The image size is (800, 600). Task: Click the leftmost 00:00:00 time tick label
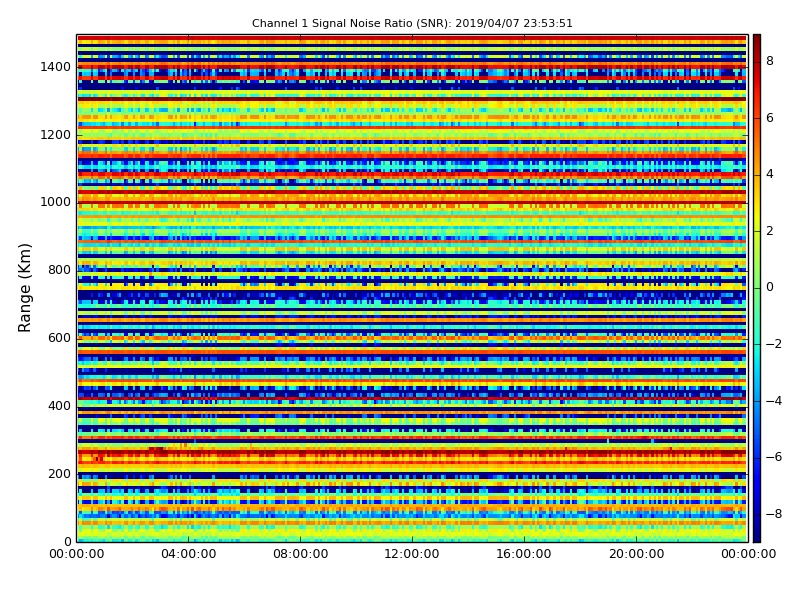click(x=77, y=554)
